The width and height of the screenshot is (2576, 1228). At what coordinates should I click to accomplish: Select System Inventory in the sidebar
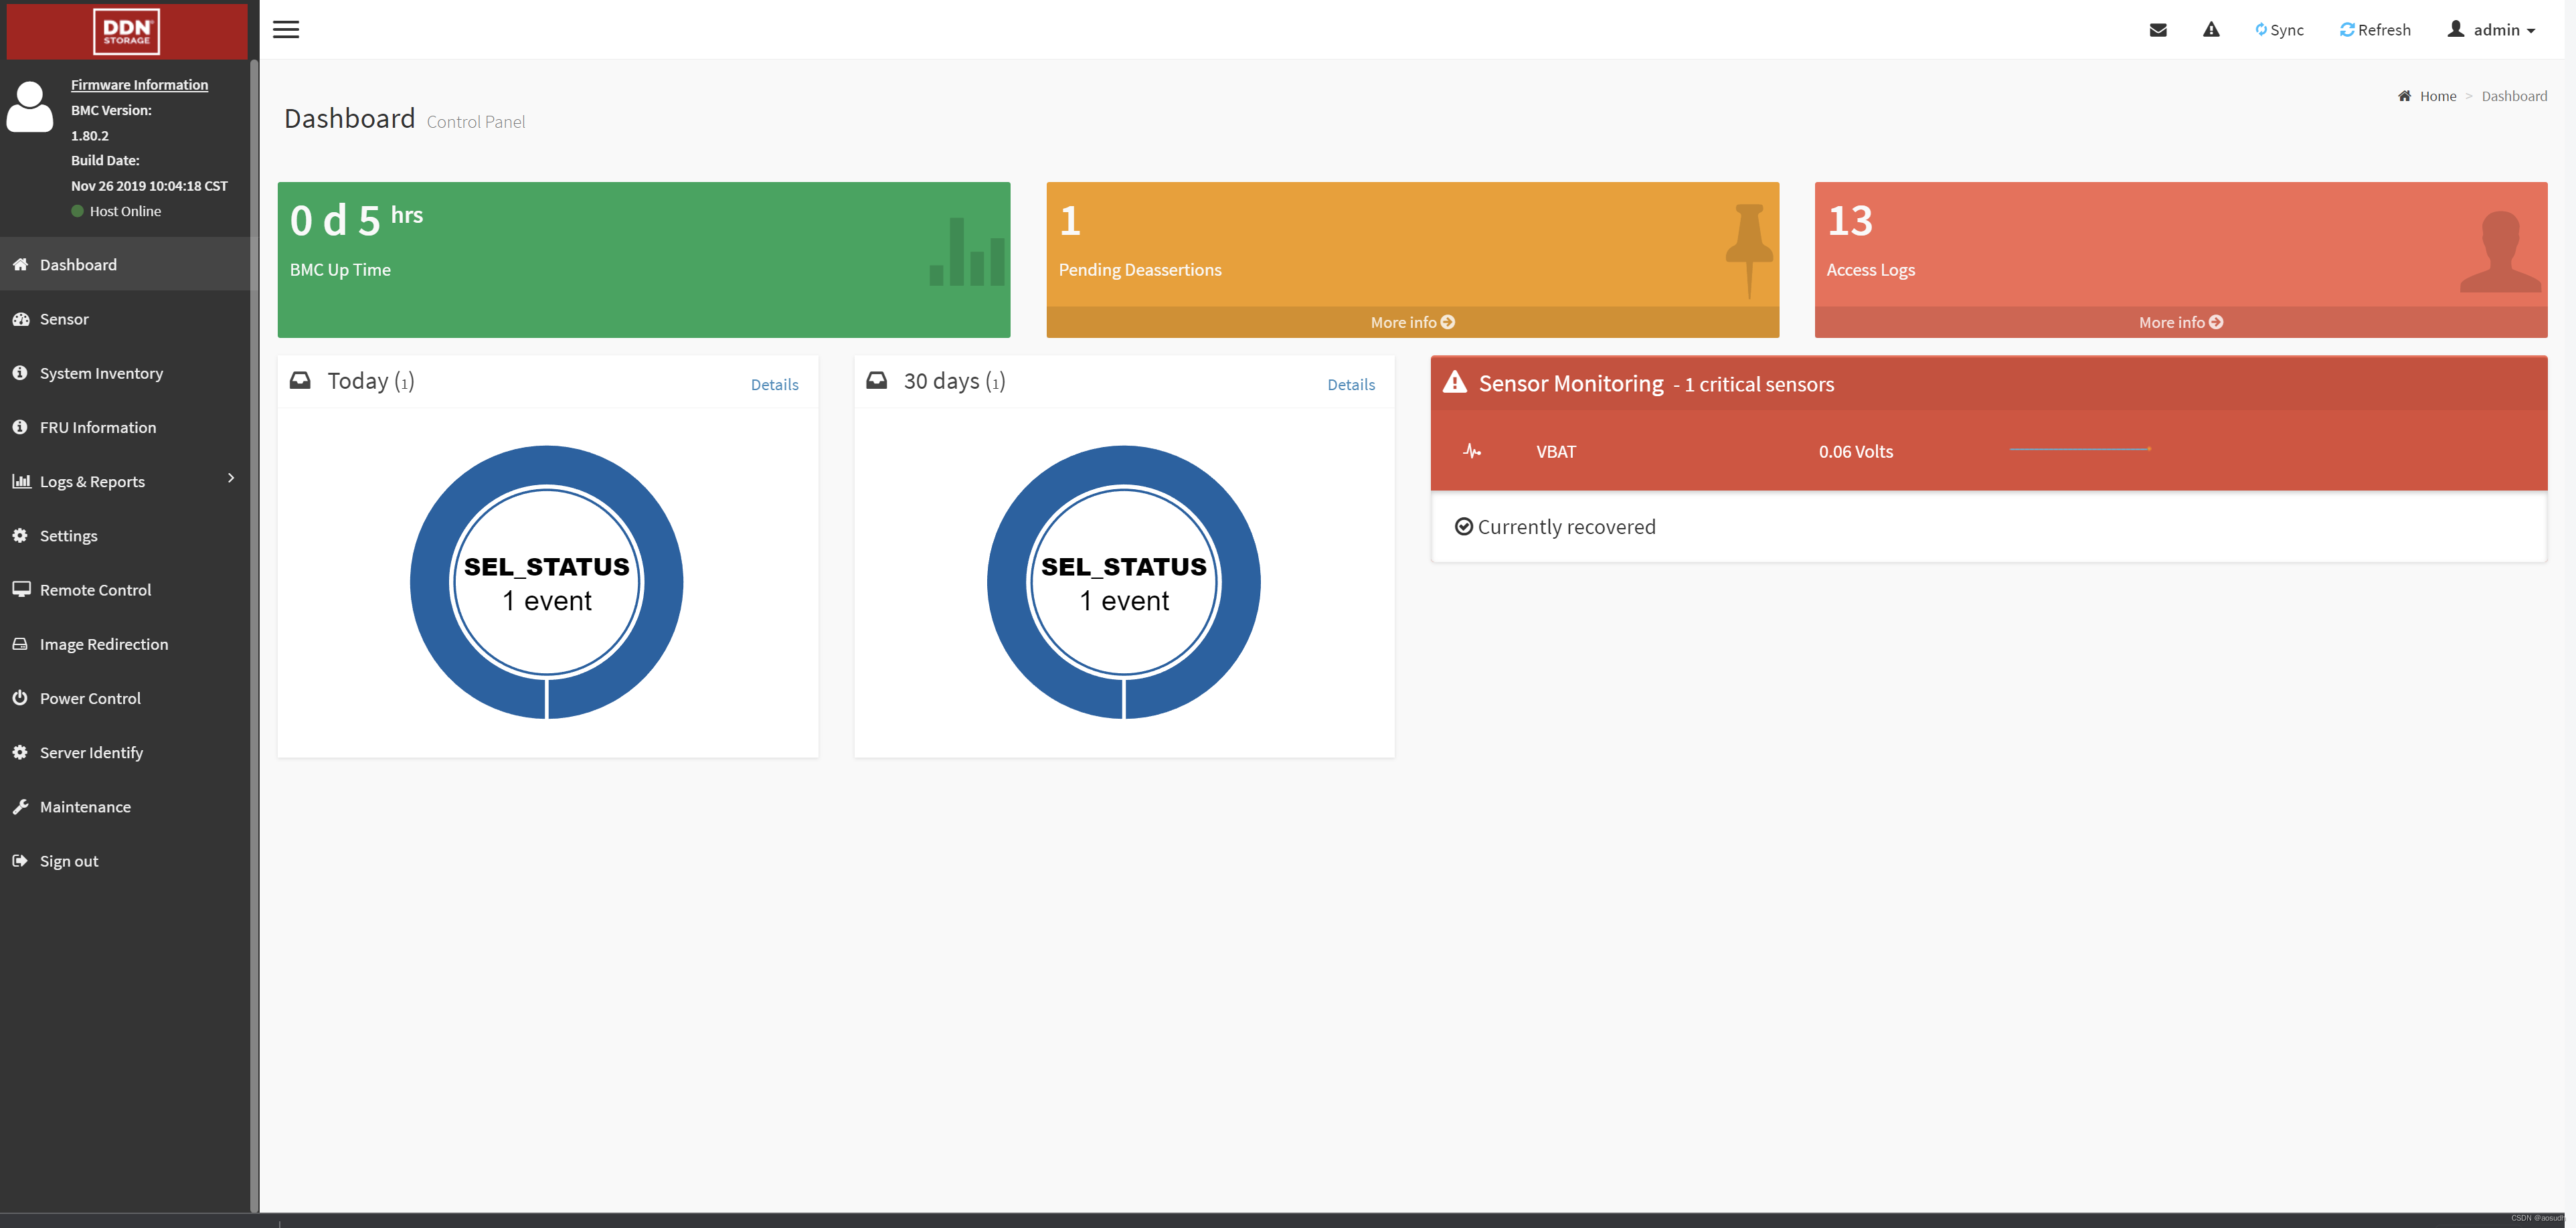pos(101,372)
